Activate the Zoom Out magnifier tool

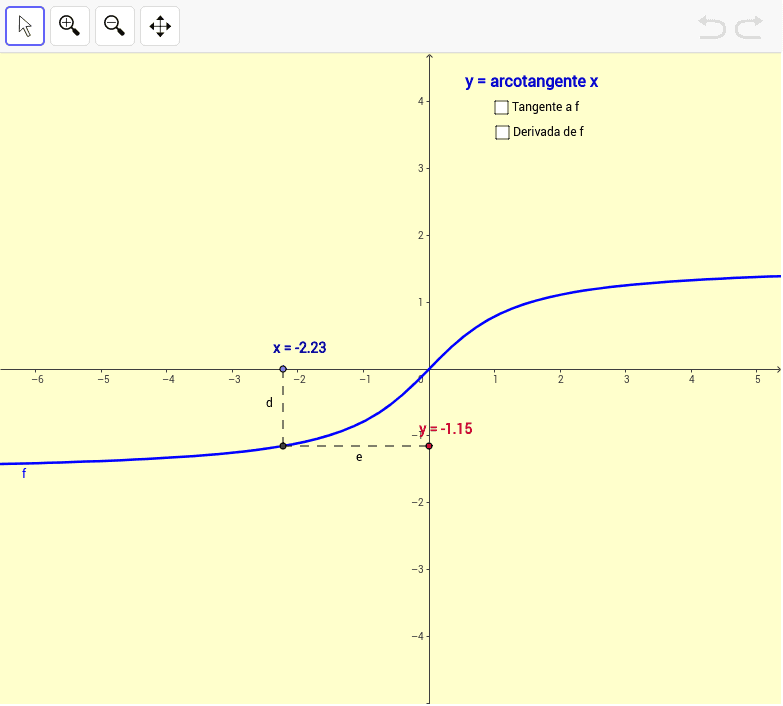point(115,26)
